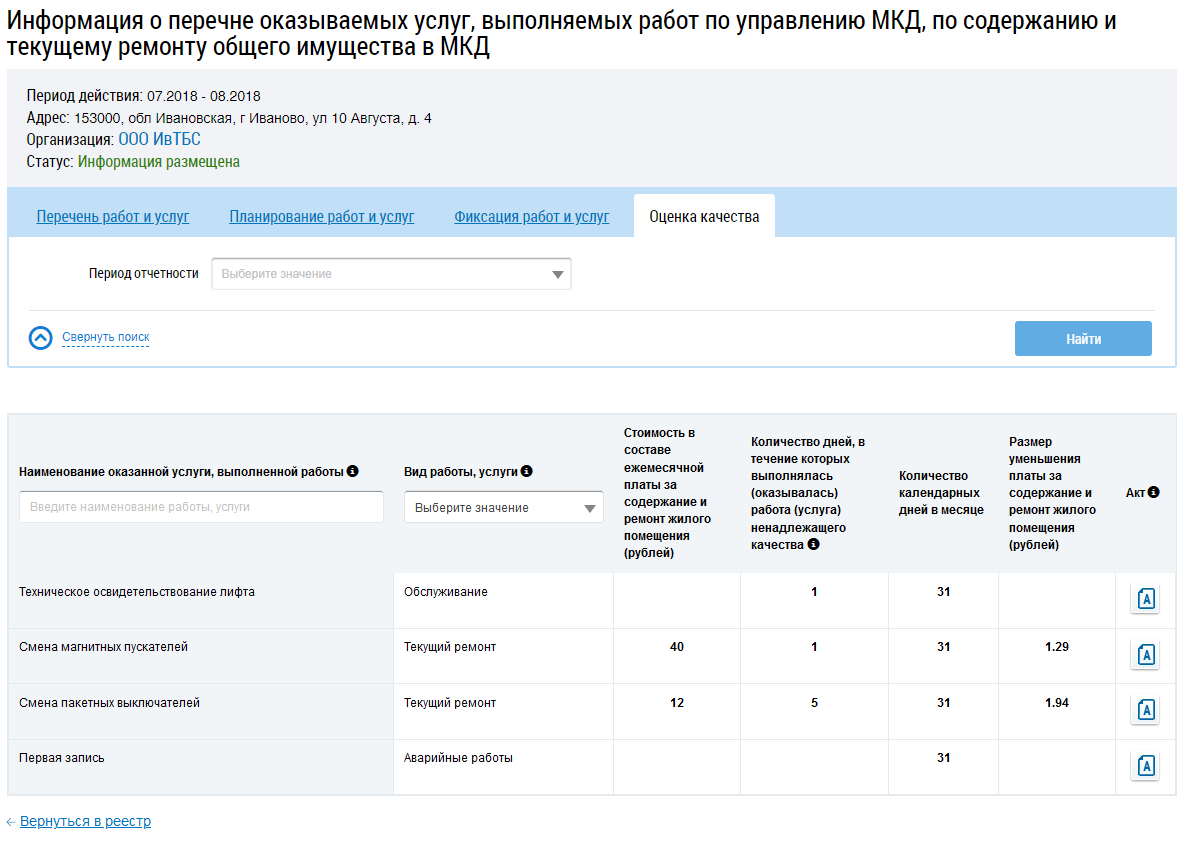The width and height of the screenshot is (1186, 844).
Task: Open the ООО ИвТБС organization link
Action: click(160, 139)
